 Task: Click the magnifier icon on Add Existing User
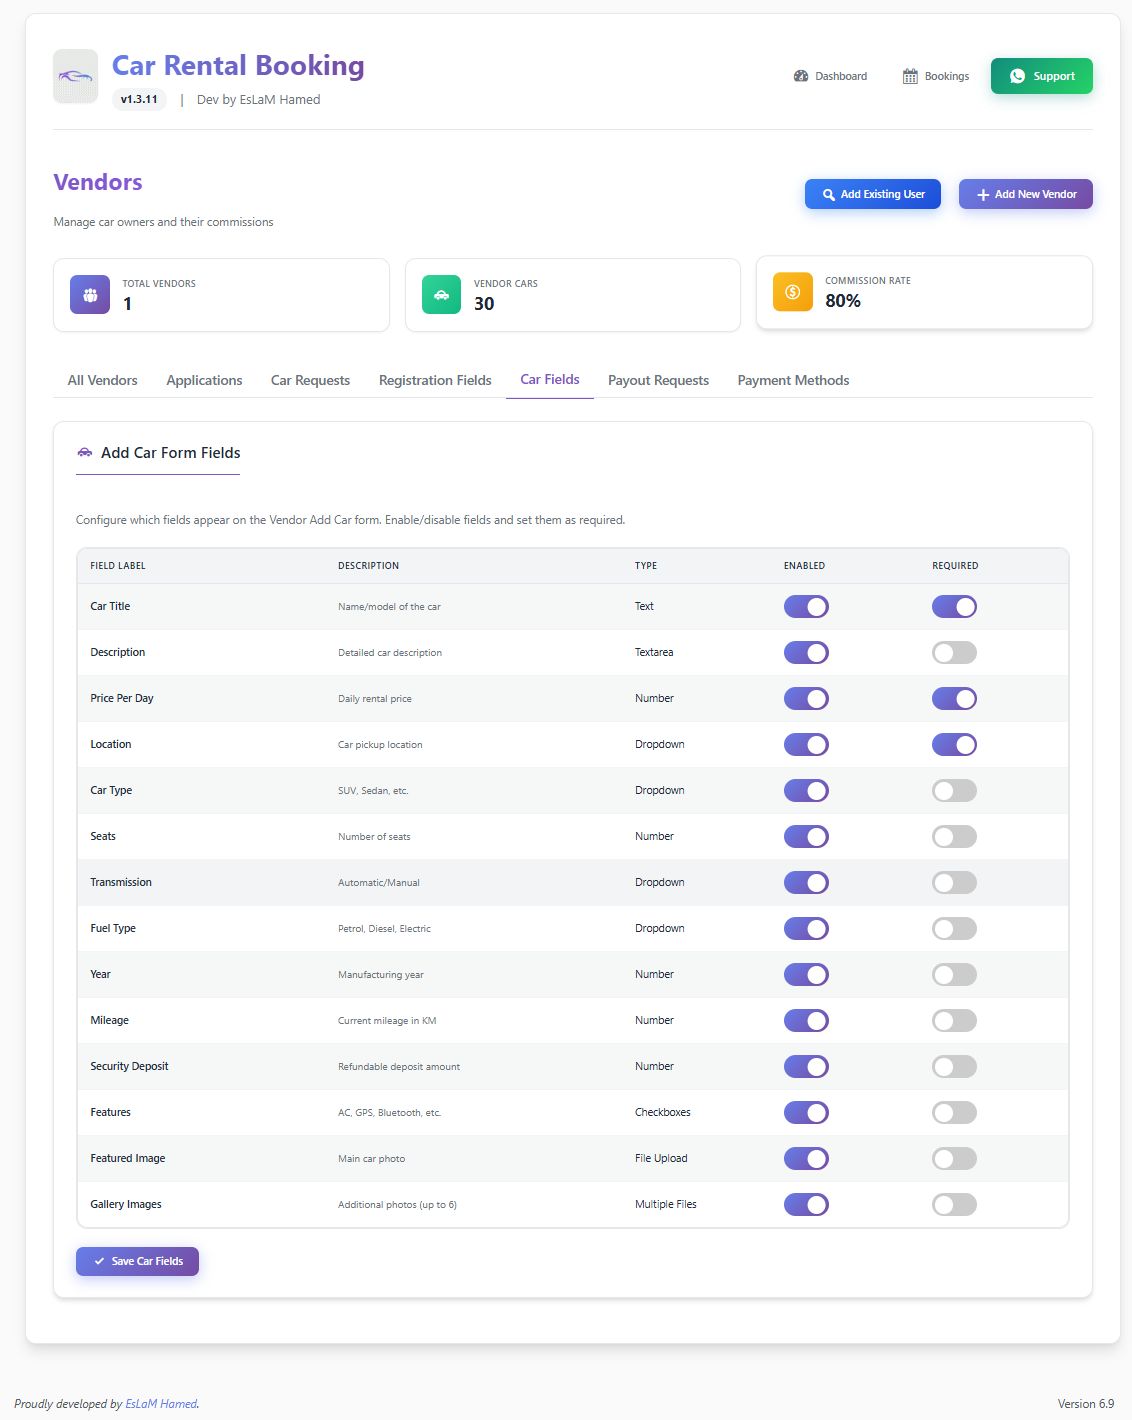pos(828,195)
